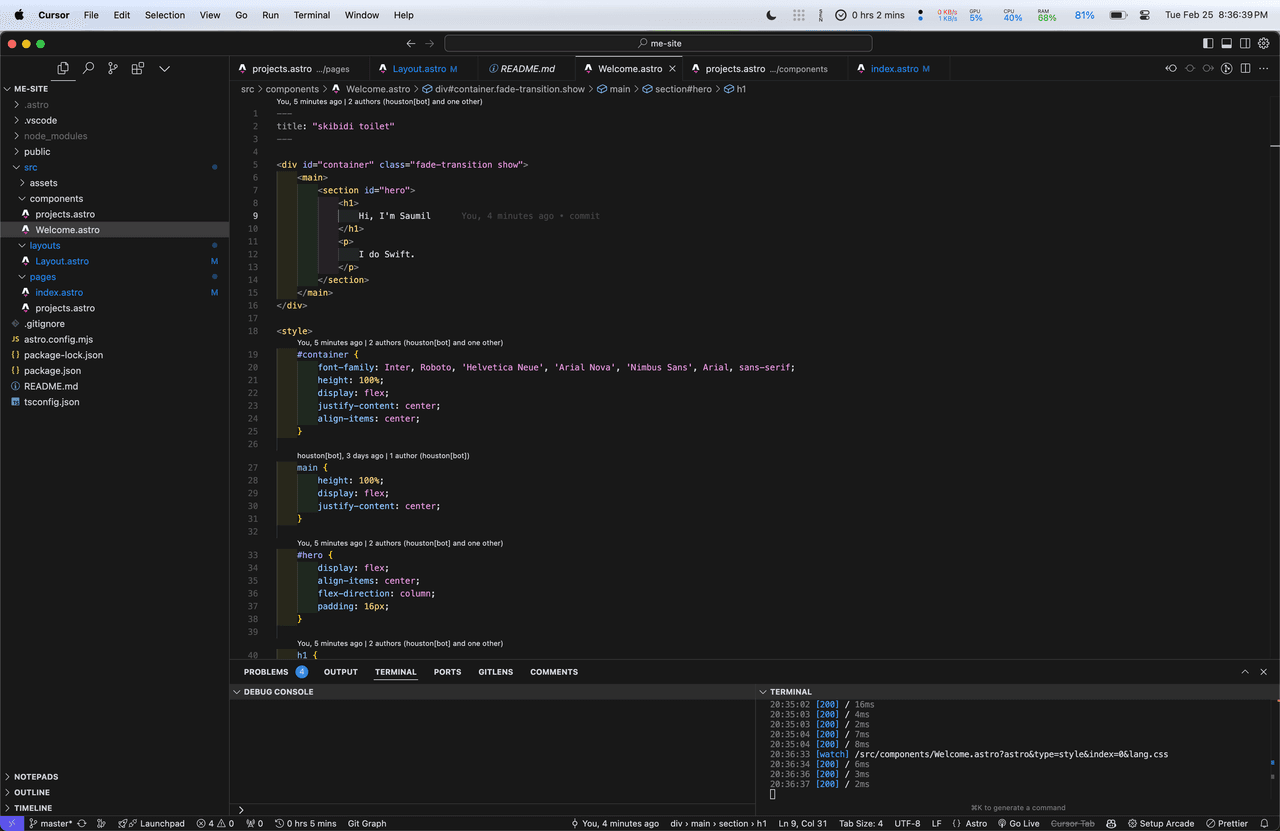Open the Source Control view icon
The height and width of the screenshot is (831, 1280).
(112, 68)
